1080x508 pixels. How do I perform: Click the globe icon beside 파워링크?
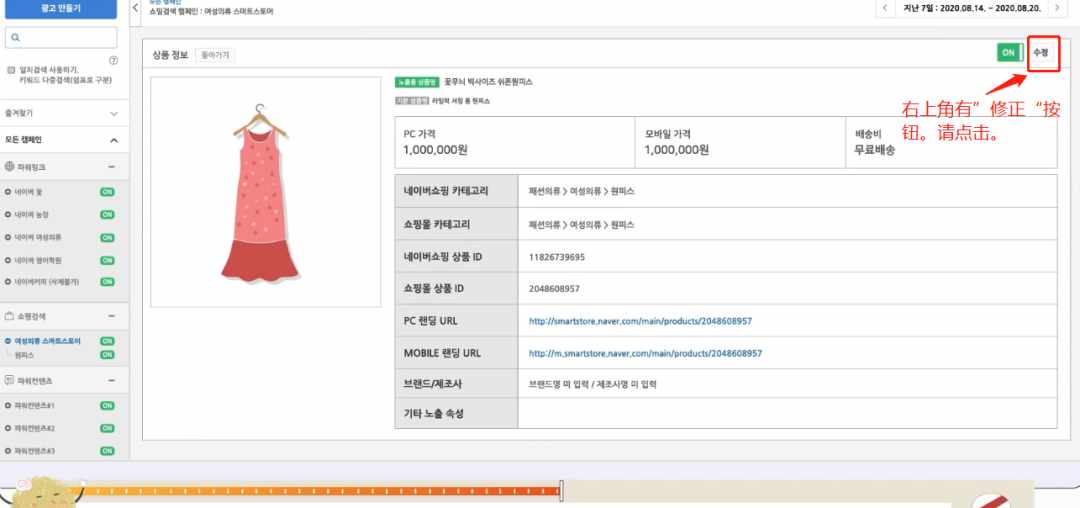click(10, 167)
